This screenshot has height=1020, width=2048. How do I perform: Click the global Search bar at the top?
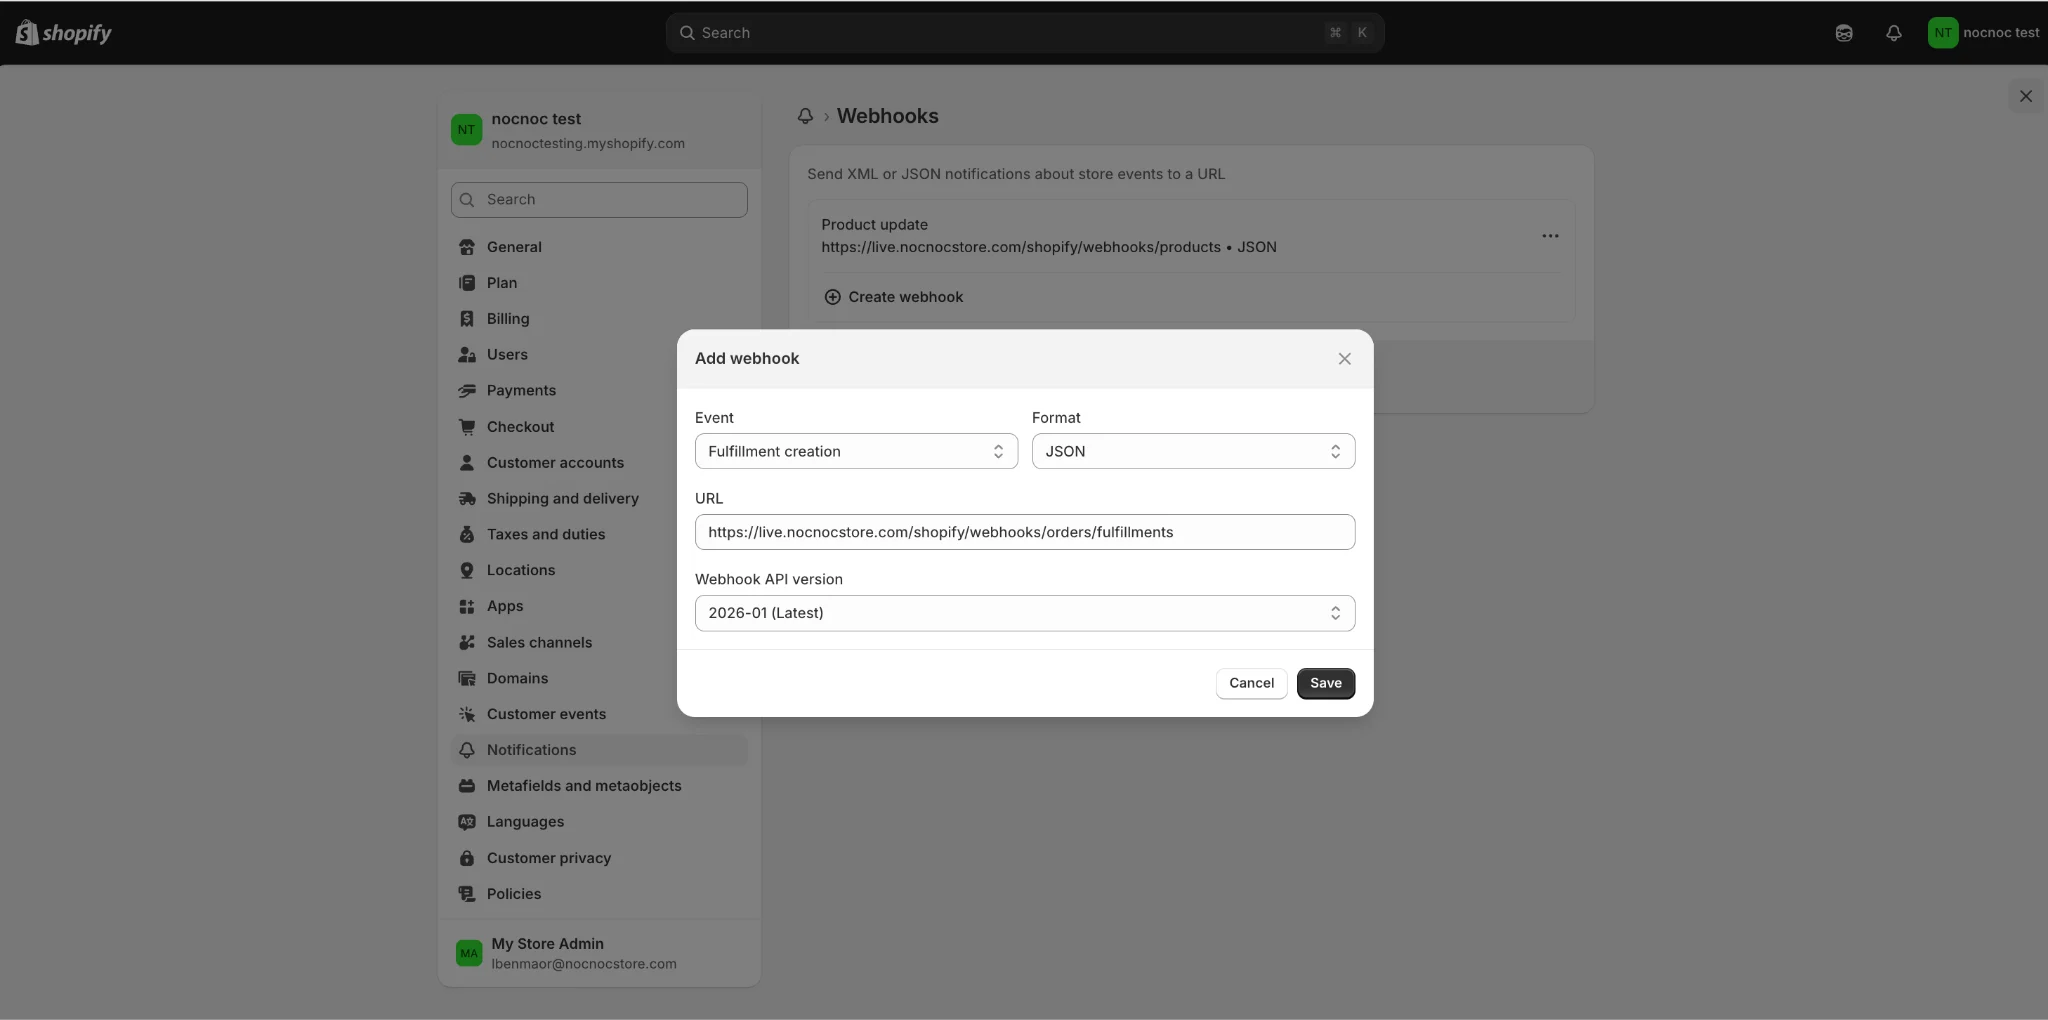(x=1024, y=33)
